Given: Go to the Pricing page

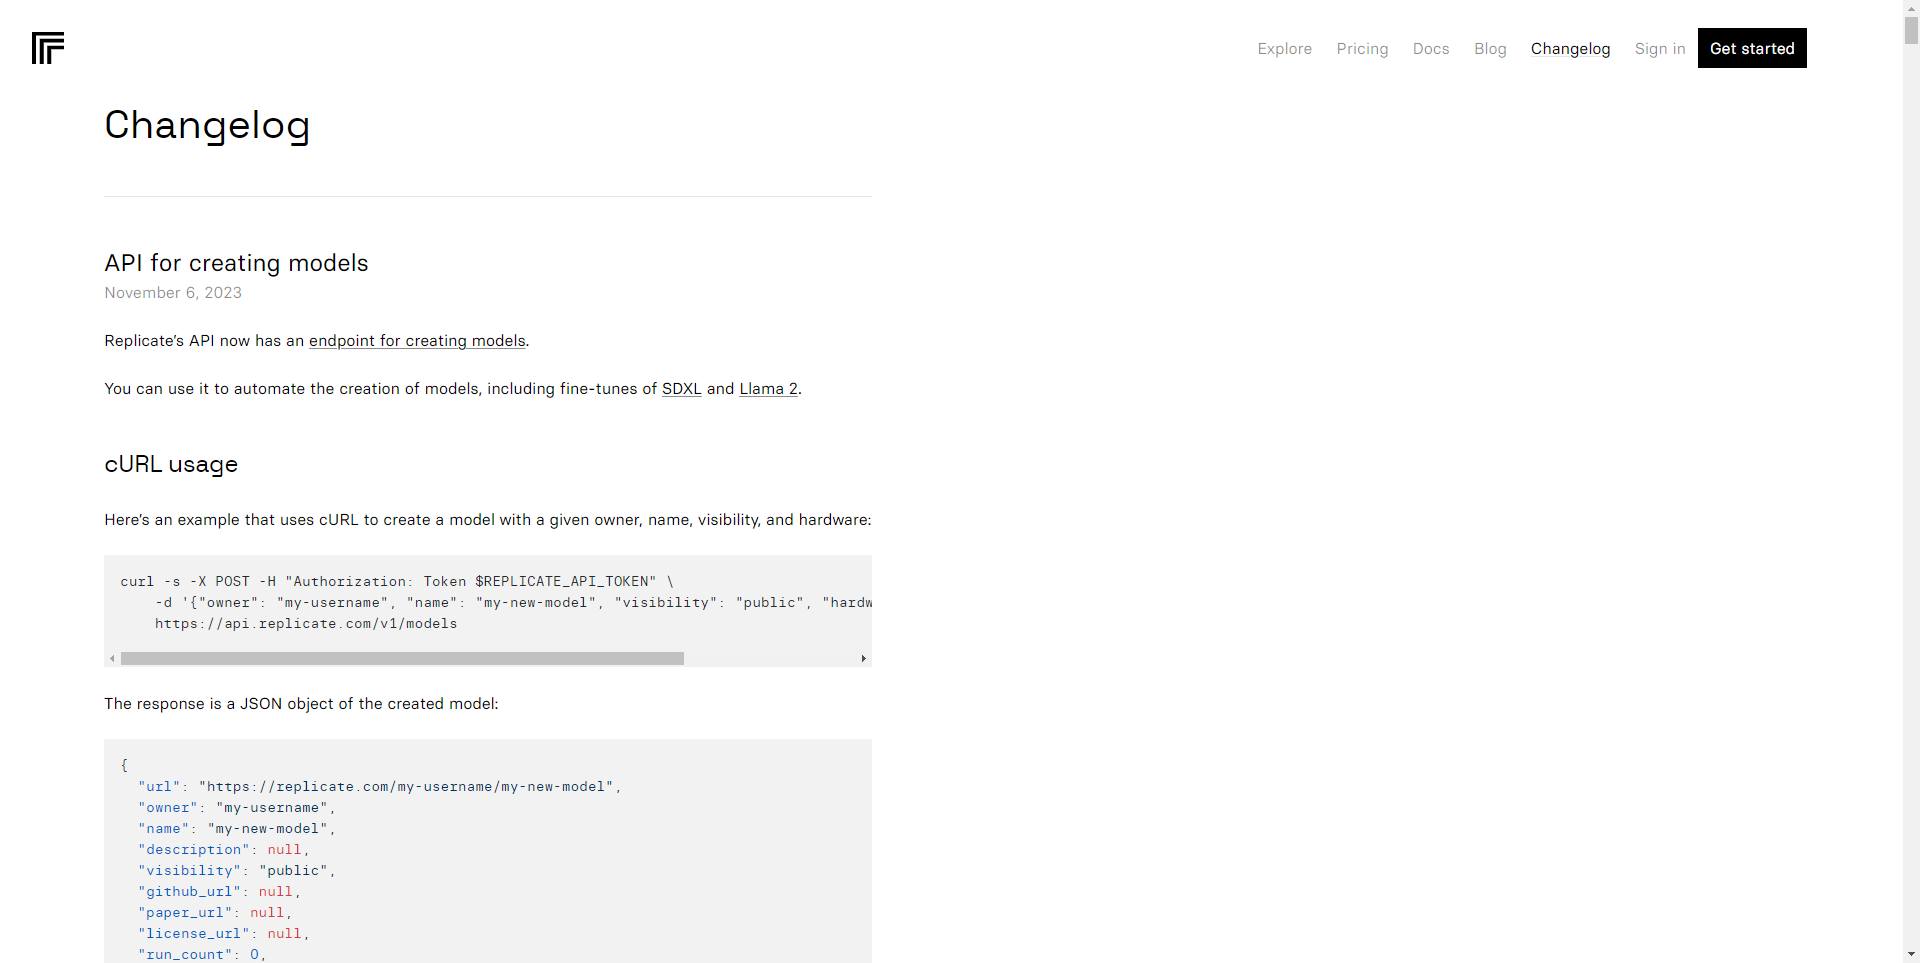Looking at the screenshot, I should 1362,48.
